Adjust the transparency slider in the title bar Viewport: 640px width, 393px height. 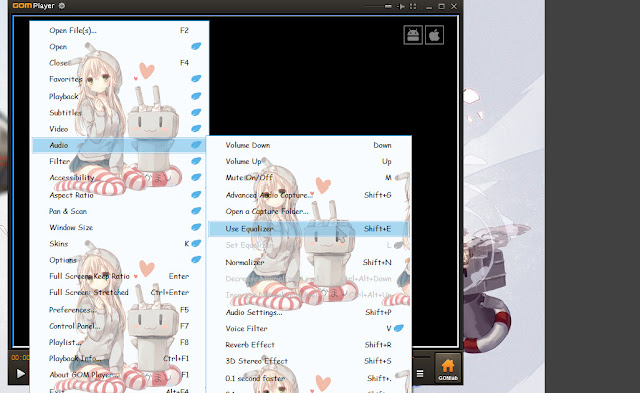pos(378,7)
